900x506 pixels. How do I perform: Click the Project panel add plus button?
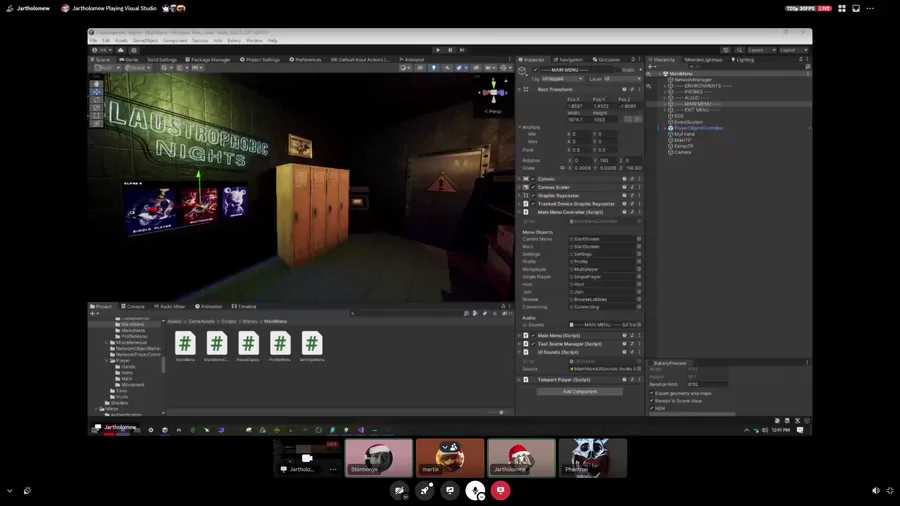(x=93, y=313)
